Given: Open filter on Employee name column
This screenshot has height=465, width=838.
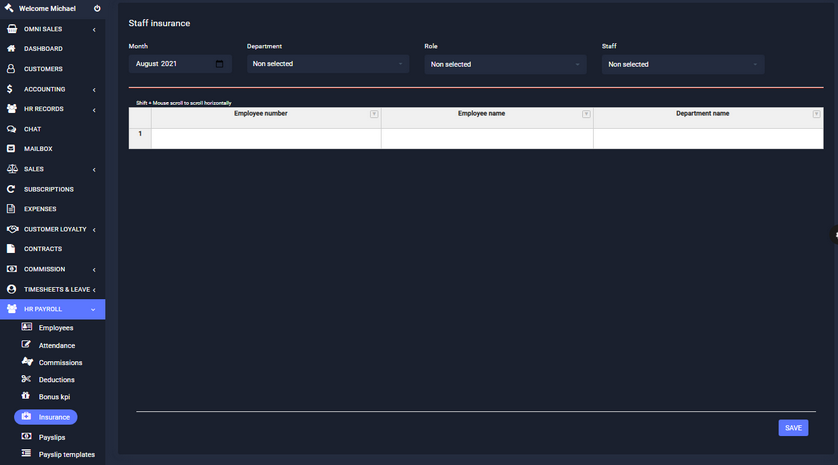Looking at the screenshot, I should tap(586, 114).
